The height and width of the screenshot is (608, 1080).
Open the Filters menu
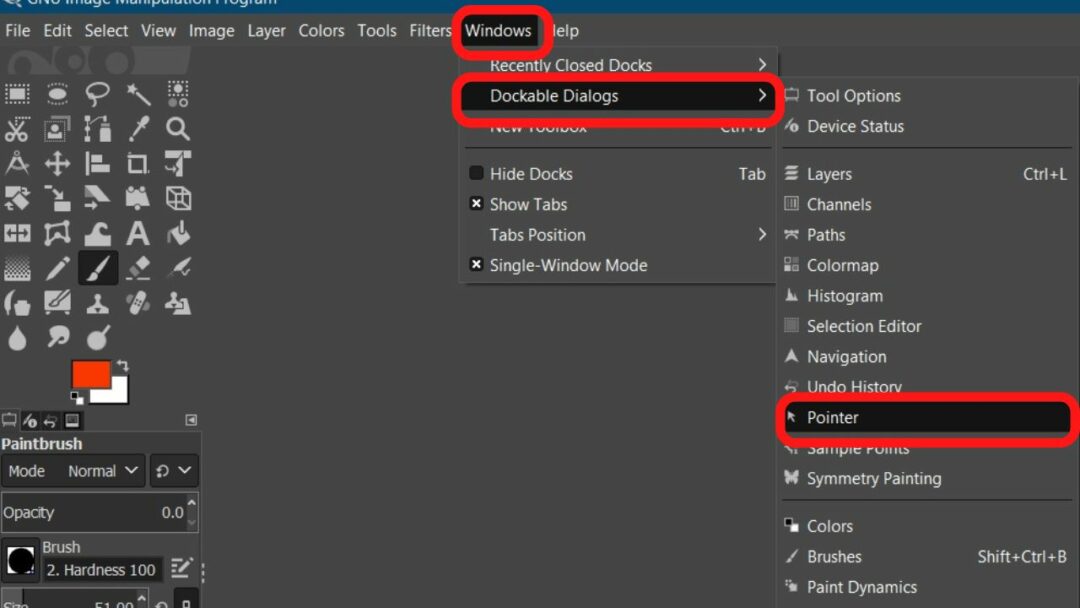coord(430,31)
